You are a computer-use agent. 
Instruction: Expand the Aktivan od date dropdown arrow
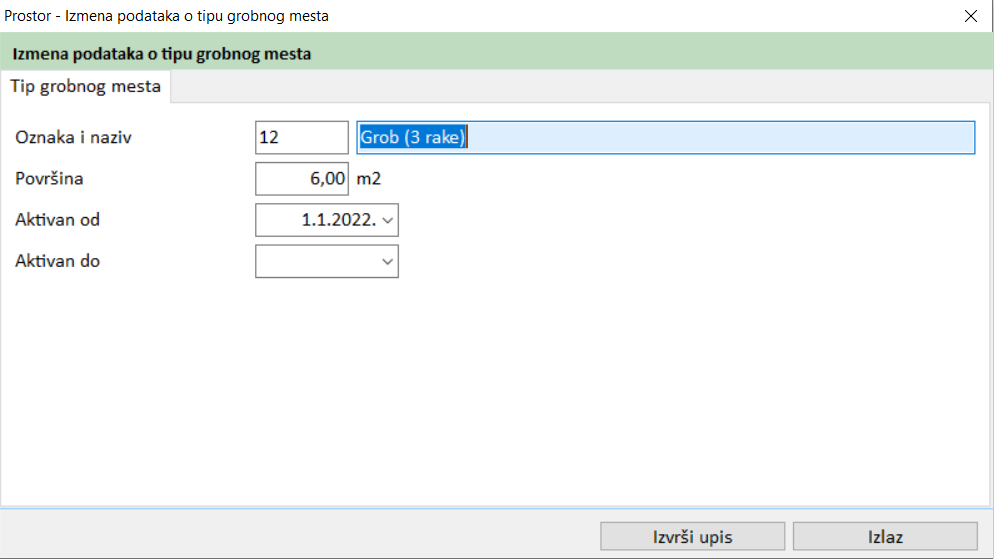pos(388,221)
